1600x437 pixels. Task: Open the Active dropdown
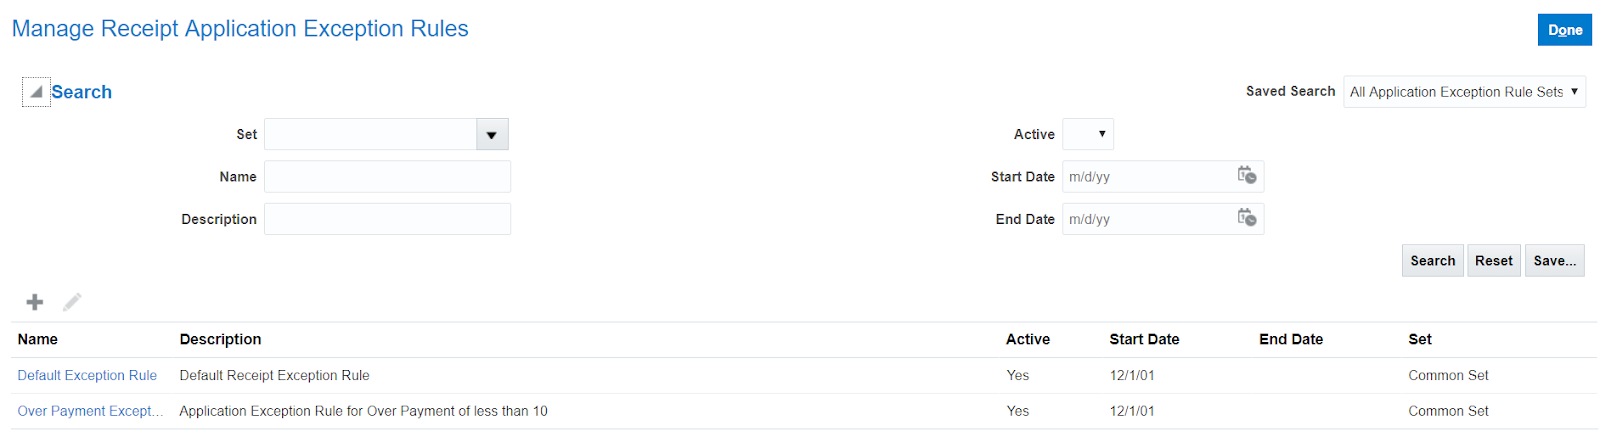(x=1088, y=134)
